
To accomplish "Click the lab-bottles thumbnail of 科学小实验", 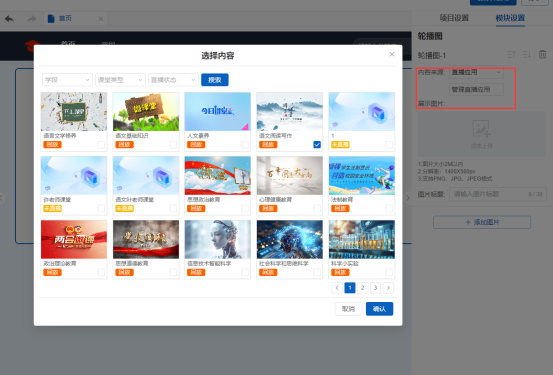I will tap(362, 240).
